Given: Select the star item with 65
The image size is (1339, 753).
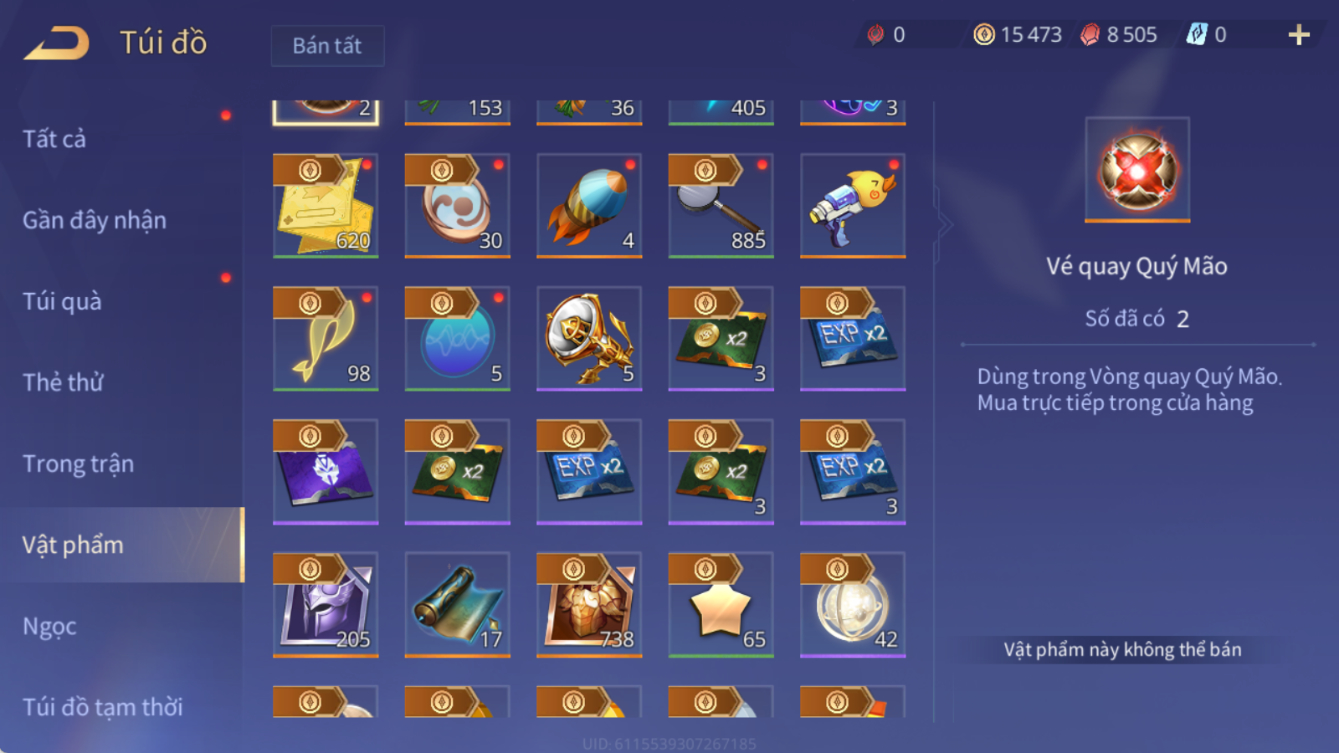Looking at the screenshot, I should coord(721,605).
